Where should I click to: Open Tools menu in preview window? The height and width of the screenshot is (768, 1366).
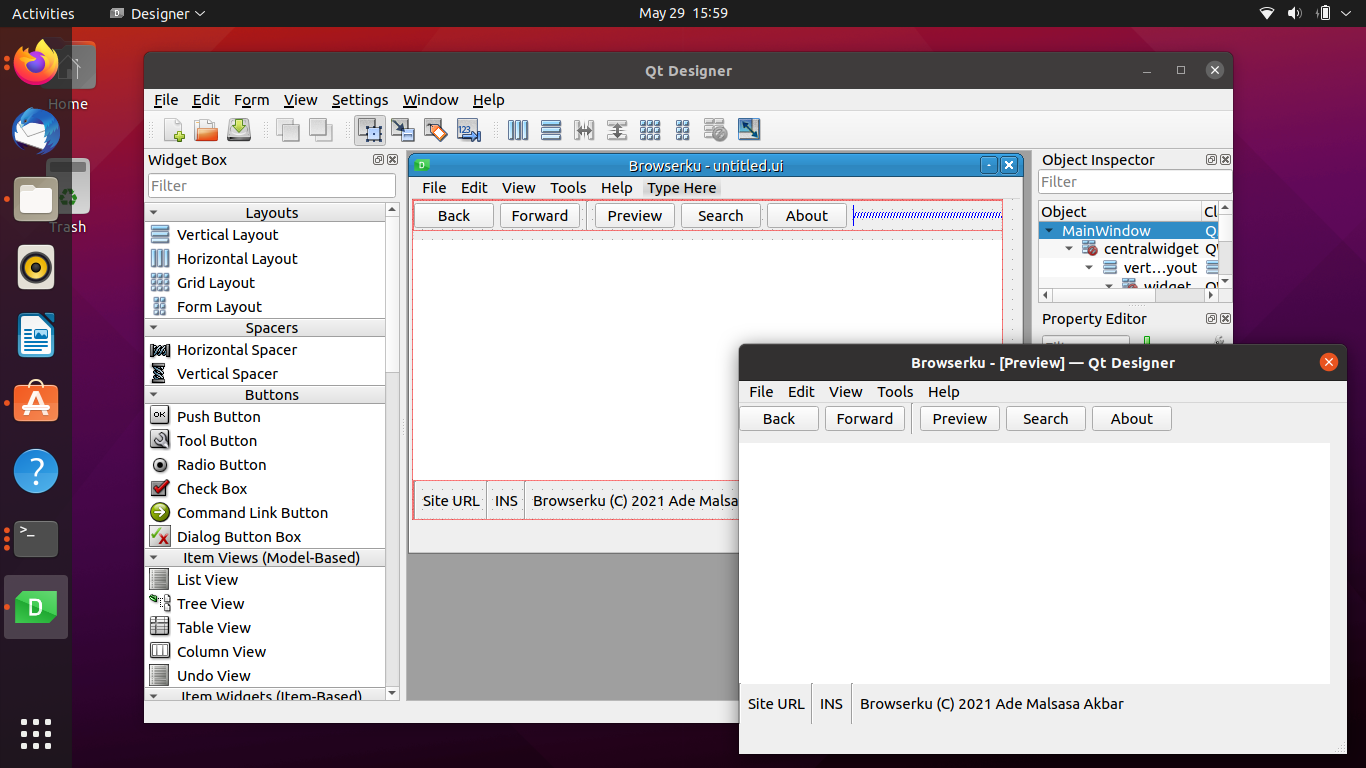pos(895,391)
